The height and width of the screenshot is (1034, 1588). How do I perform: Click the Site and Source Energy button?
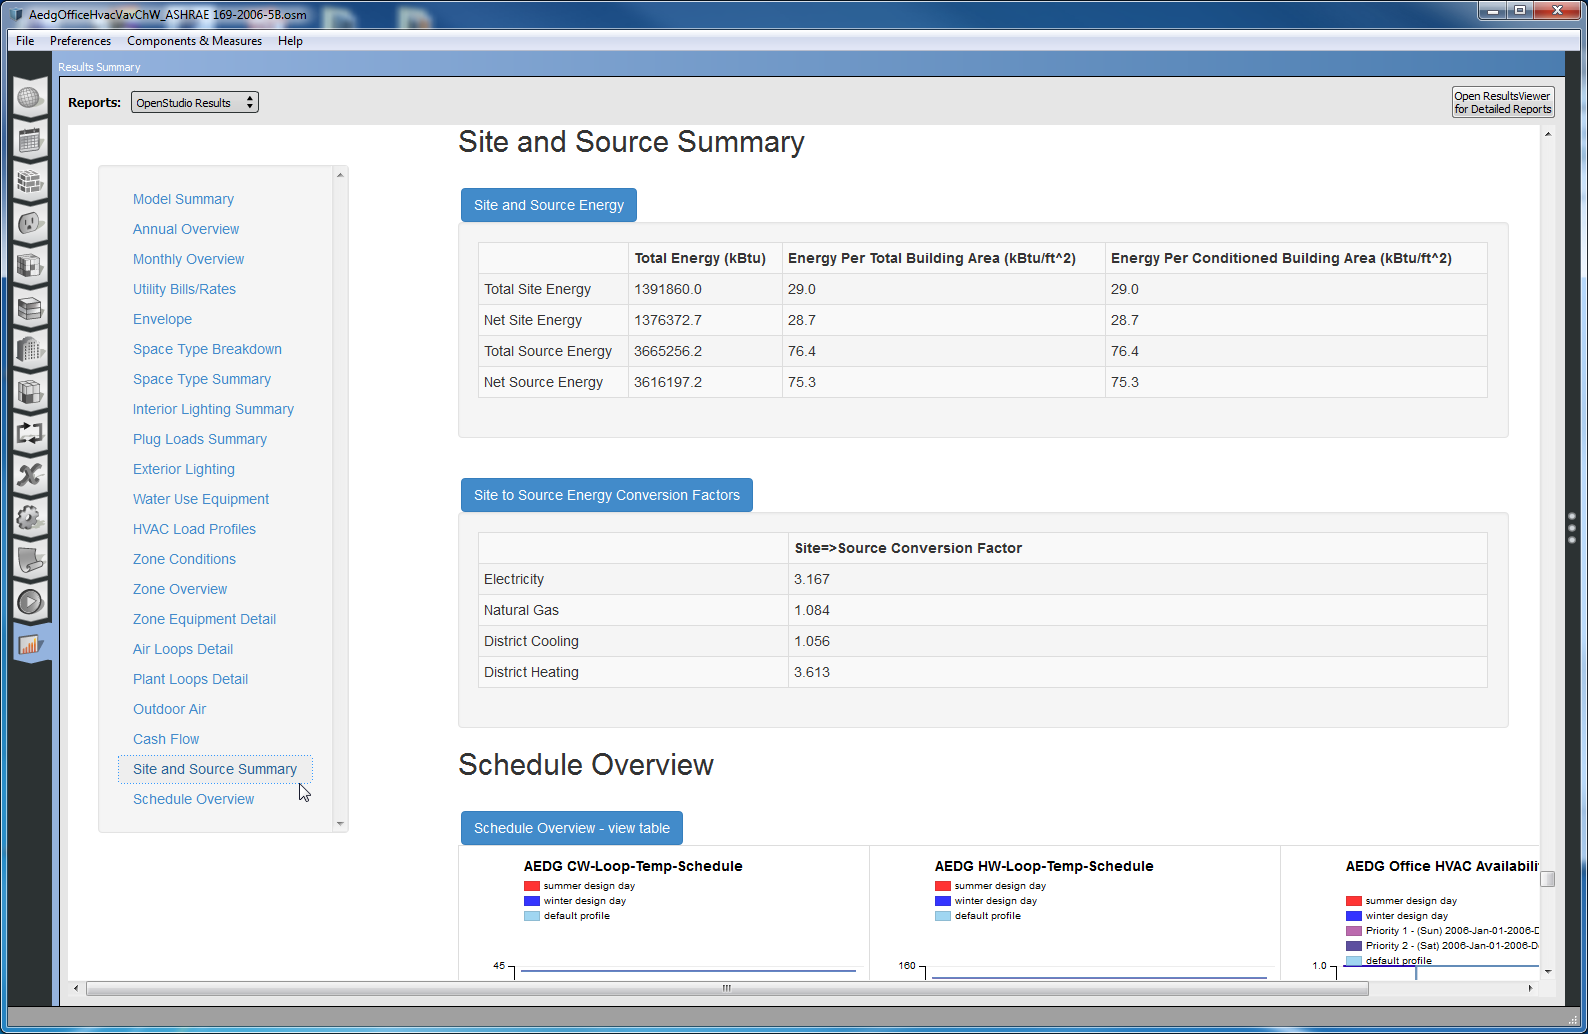pos(549,205)
